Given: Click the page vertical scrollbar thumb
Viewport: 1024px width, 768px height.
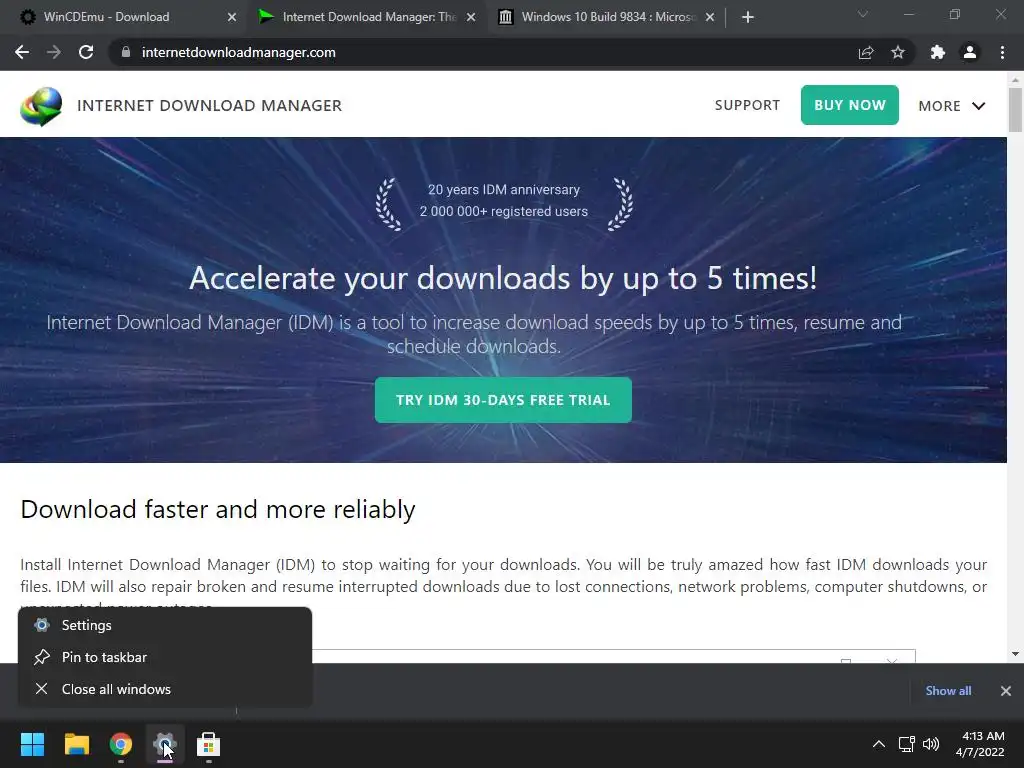Looking at the screenshot, I should tap(1015, 110).
